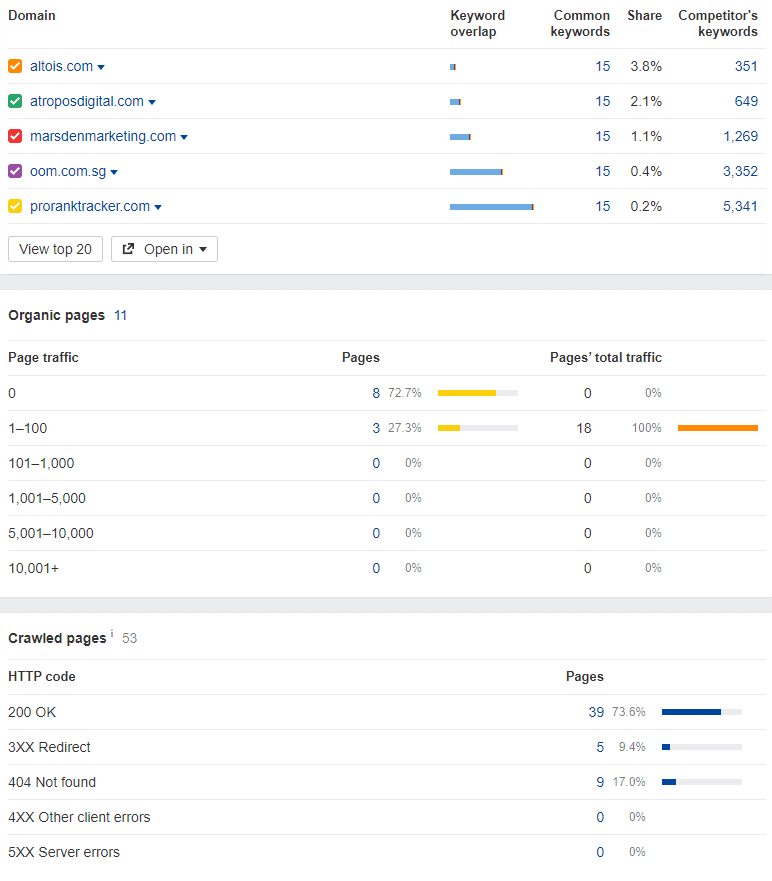Click the Keyword overlap column header

pos(478,24)
